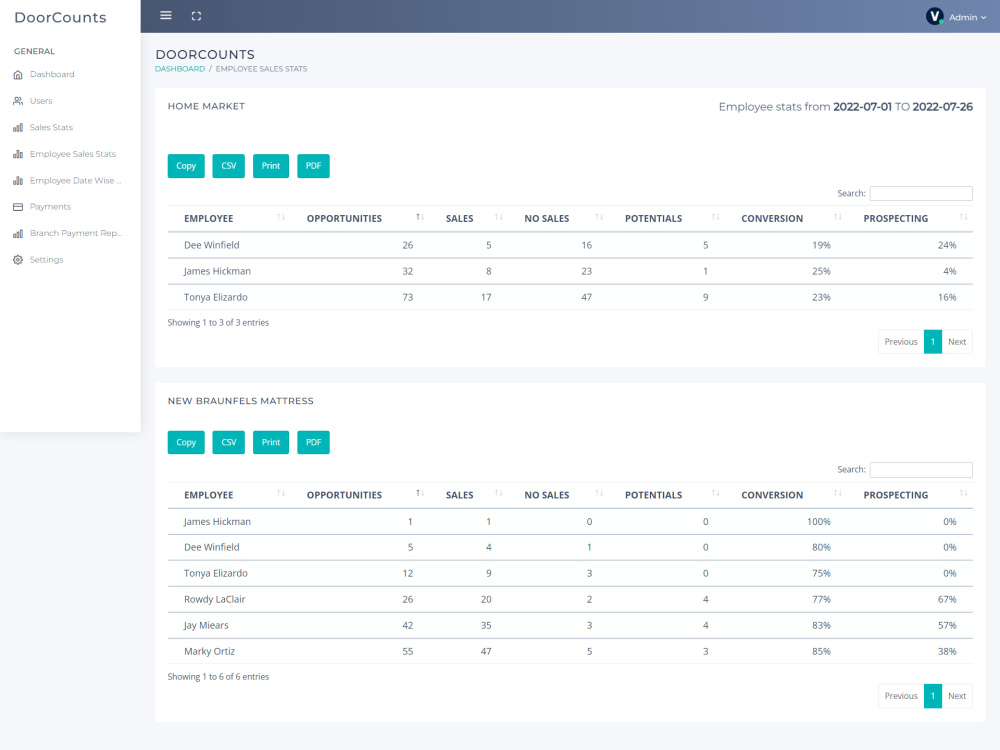Sort Home Market table by Potentials
This screenshot has width=1000, height=750.
[666, 218]
